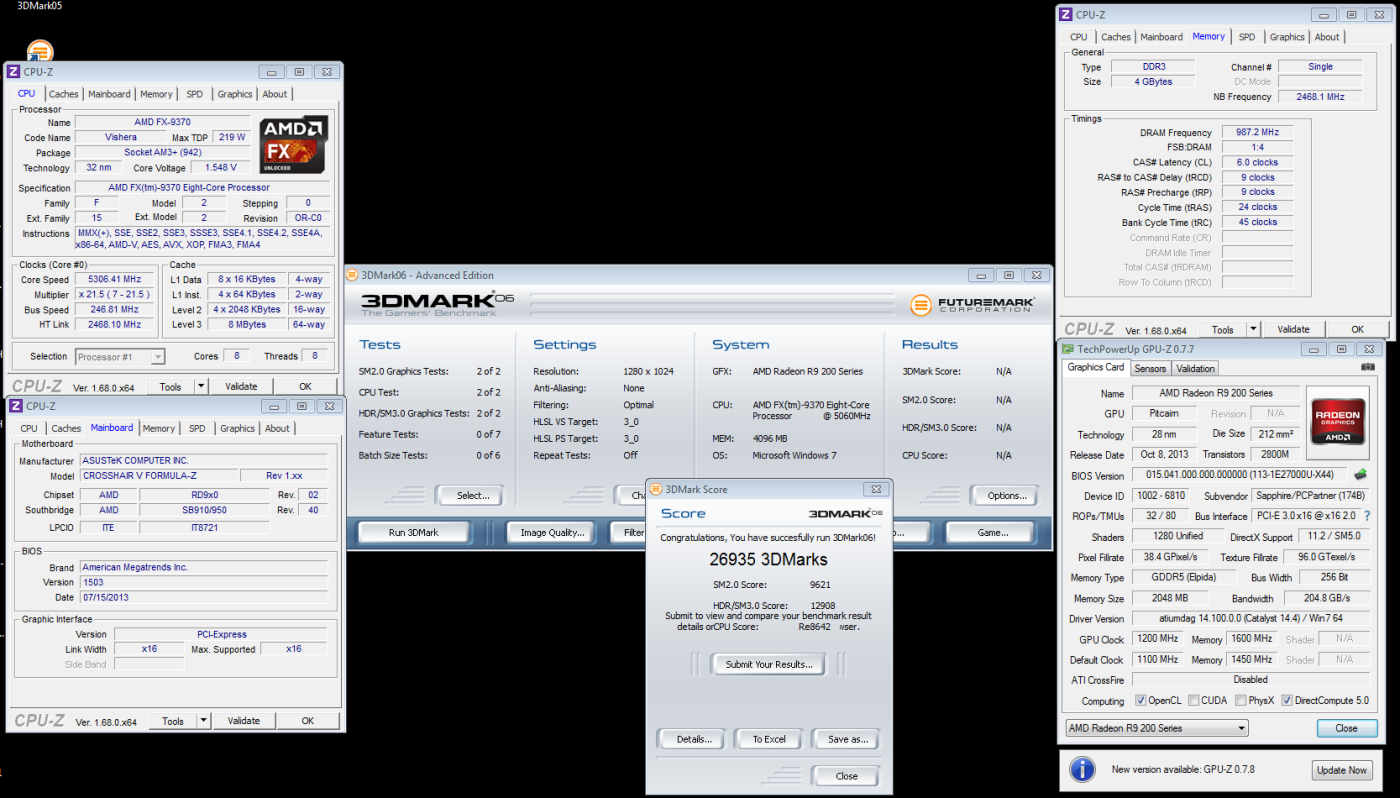The width and height of the screenshot is (1400, 798).
Task: Click the Game button in 3DMark06
Action: (x=993, y=532)
